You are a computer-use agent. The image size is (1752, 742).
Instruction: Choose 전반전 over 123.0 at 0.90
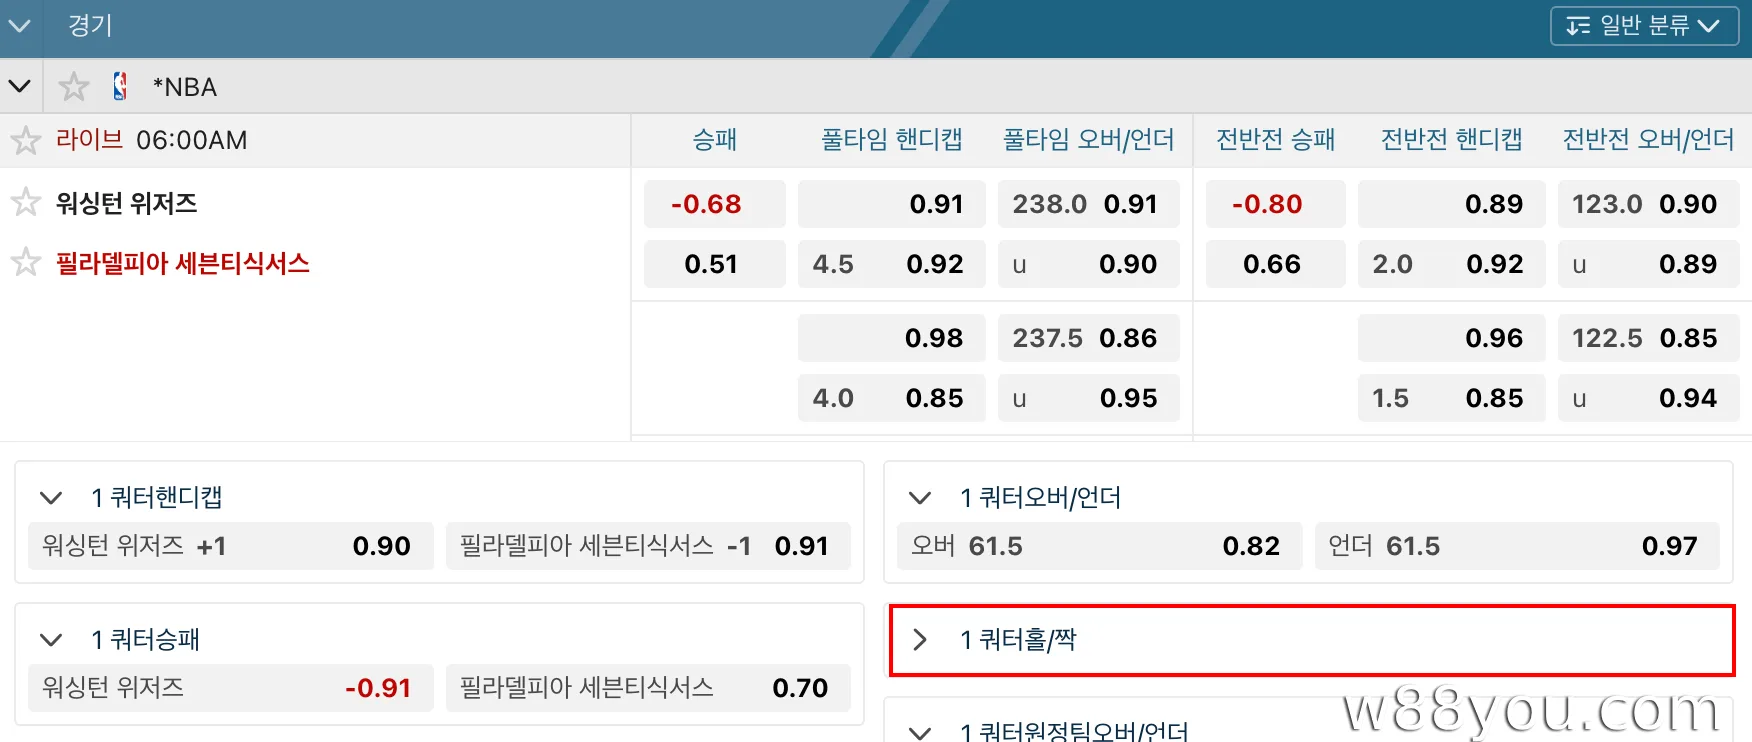pyautogui.click(x=1648, y=204)
